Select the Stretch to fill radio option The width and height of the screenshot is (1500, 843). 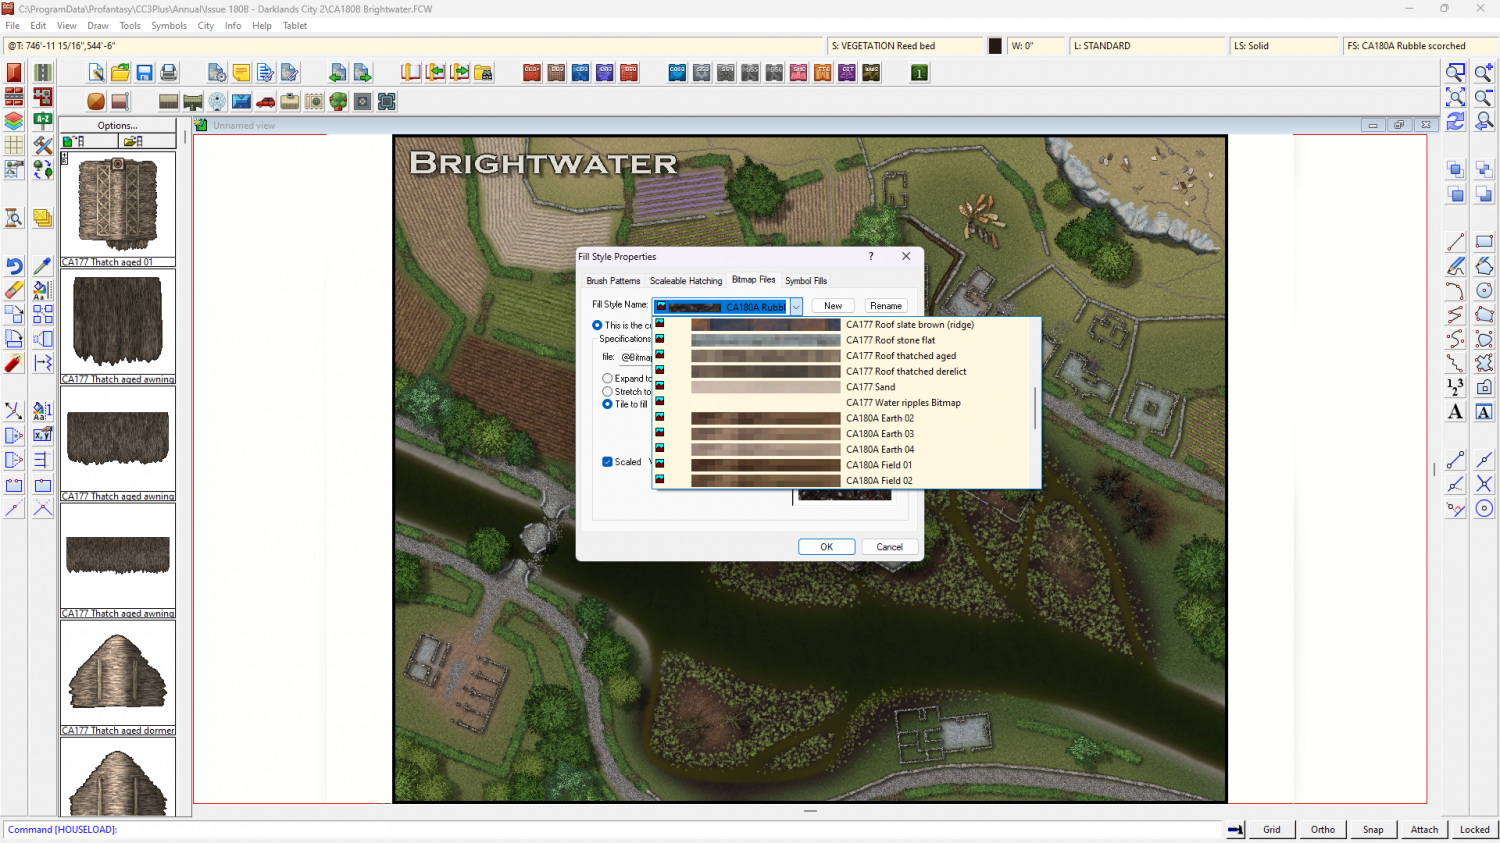coord(607,391)
